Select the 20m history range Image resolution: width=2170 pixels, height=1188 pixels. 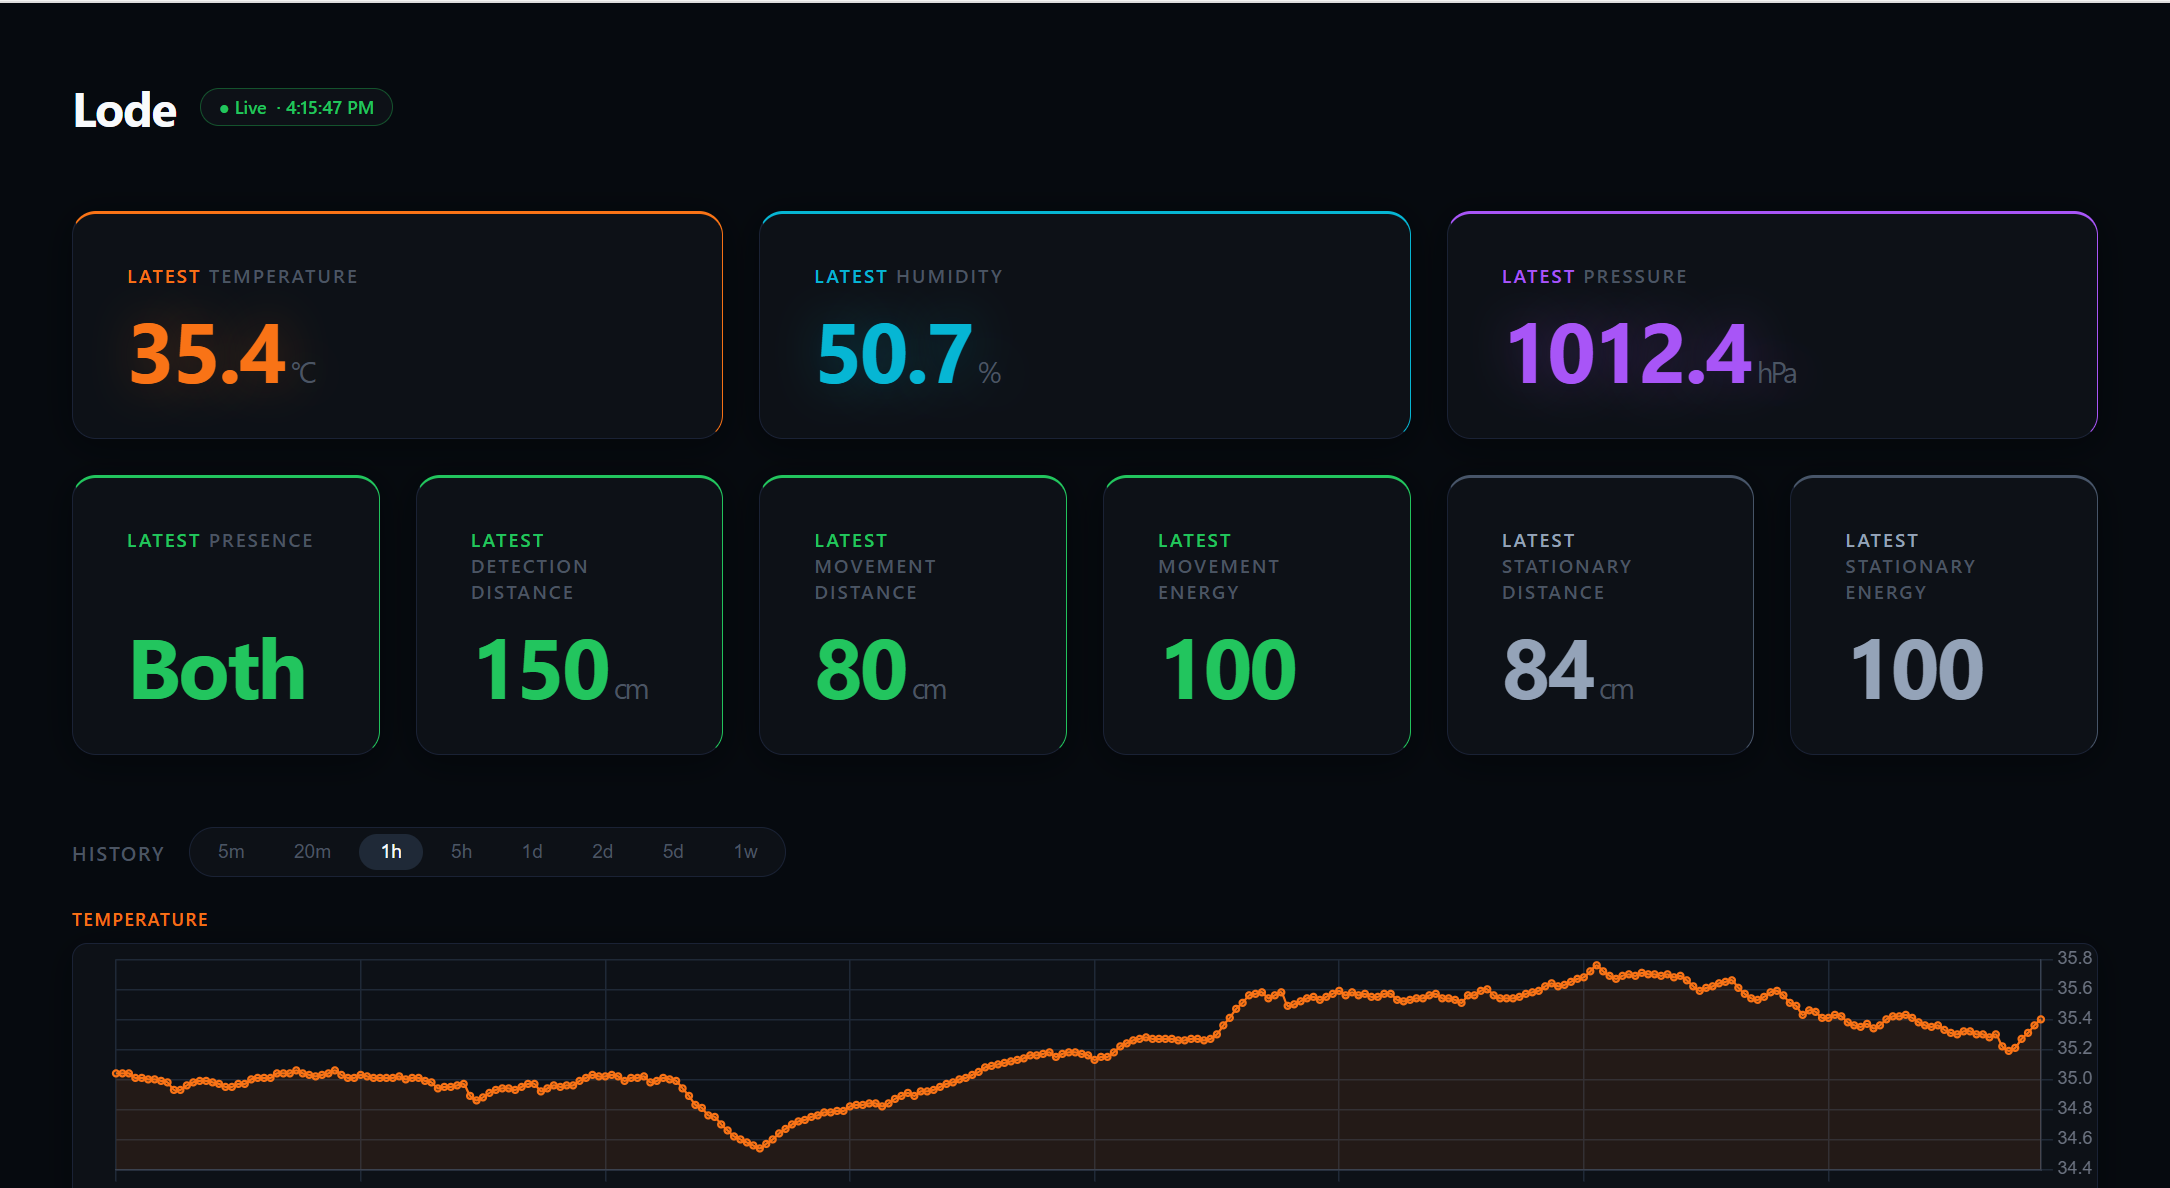(x=312, y=852)
